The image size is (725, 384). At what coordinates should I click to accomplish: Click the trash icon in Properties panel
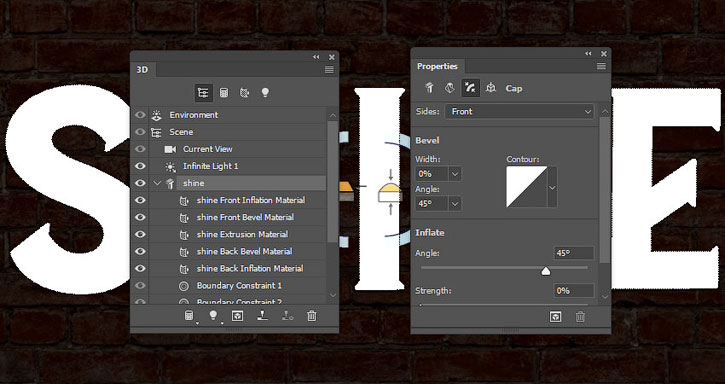(x=580, y=317)
